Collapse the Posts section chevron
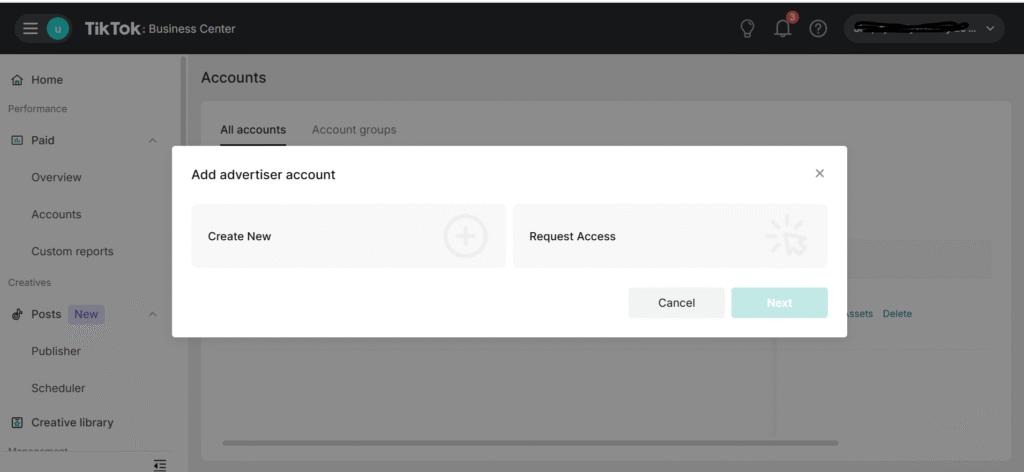 [153, 315]
